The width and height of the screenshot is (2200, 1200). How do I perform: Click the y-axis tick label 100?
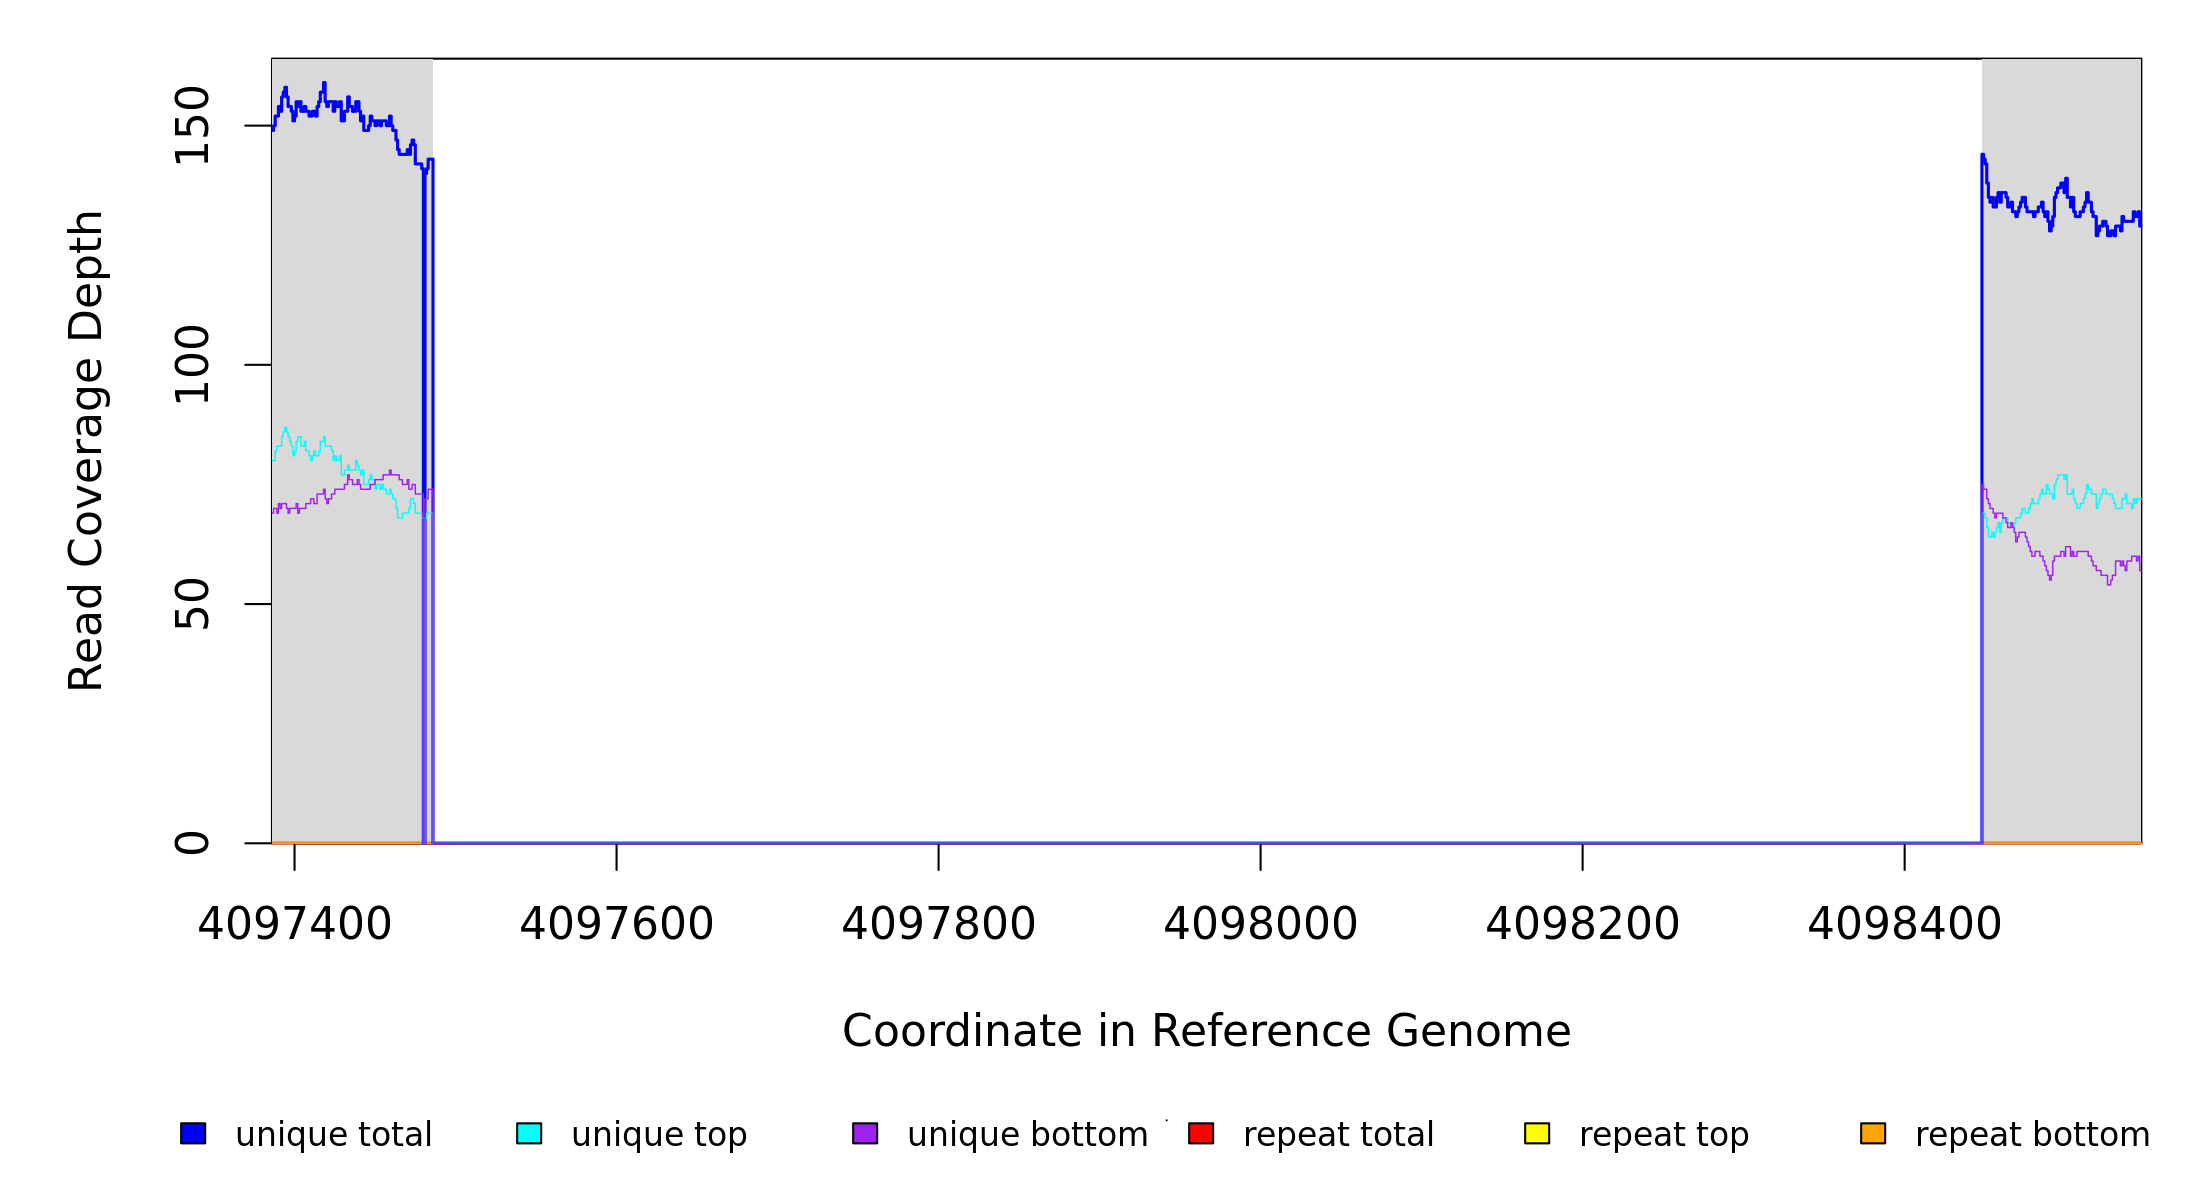[192, 364]
